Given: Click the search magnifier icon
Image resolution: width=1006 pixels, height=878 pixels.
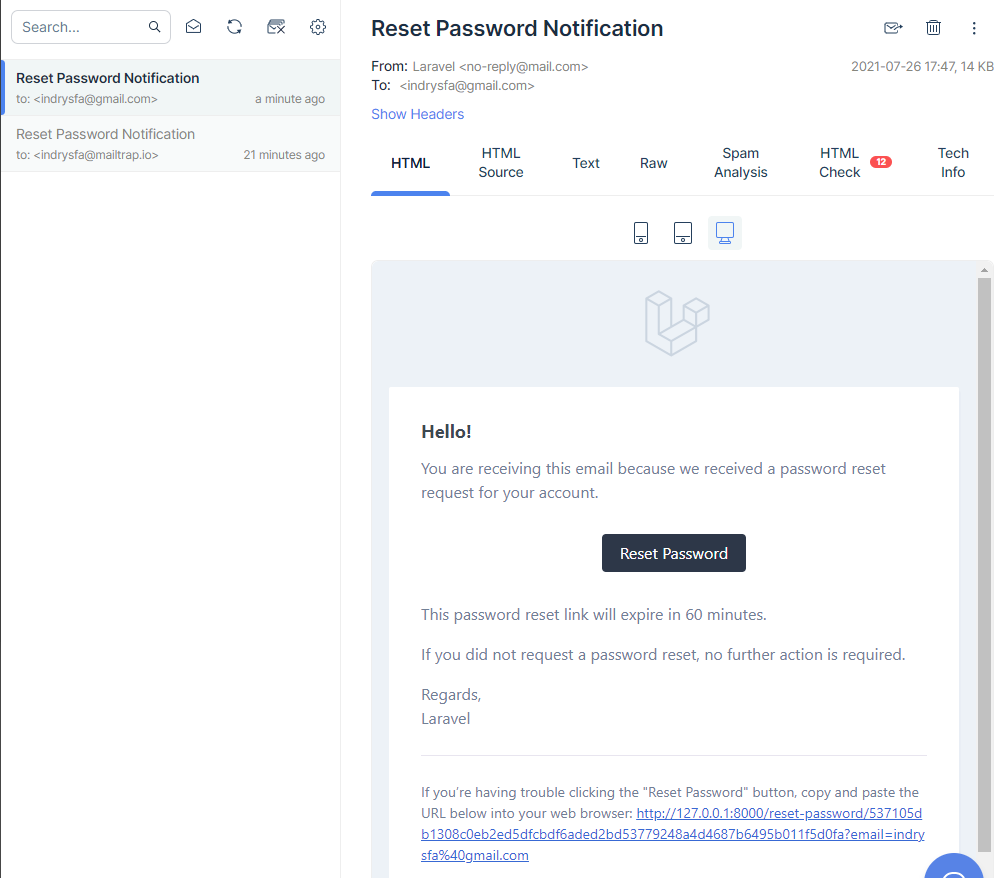Looking at the screenshot, I should 155,27.
